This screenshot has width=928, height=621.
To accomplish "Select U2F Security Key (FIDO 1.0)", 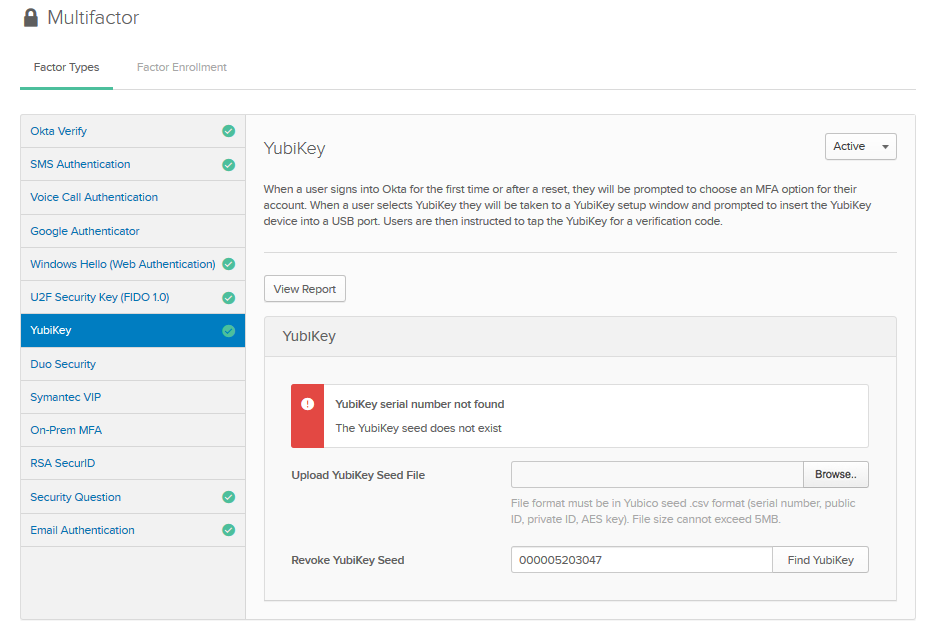I will point(133,297).
